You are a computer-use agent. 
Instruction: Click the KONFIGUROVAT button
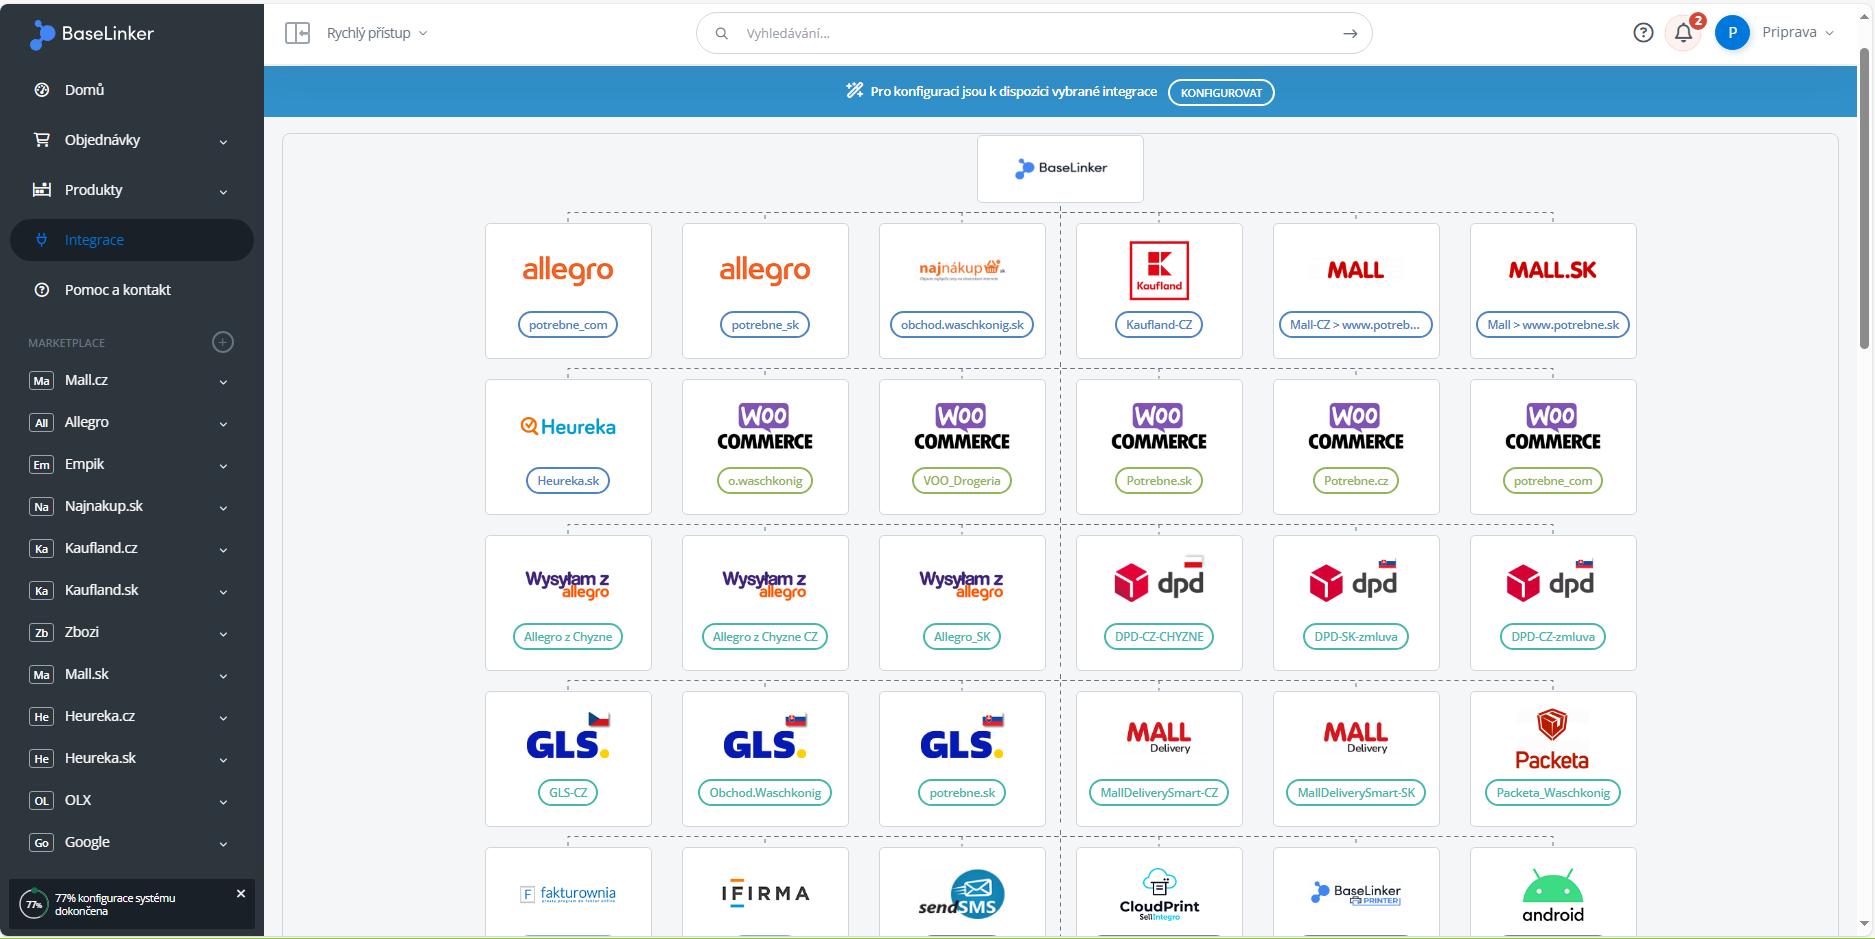1221,92
